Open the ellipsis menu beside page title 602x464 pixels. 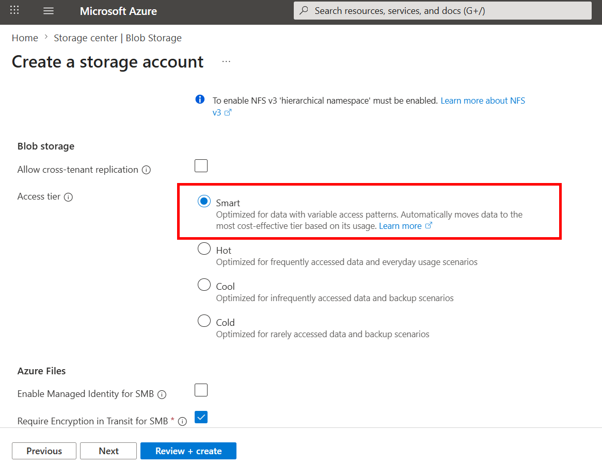(226, 61)
